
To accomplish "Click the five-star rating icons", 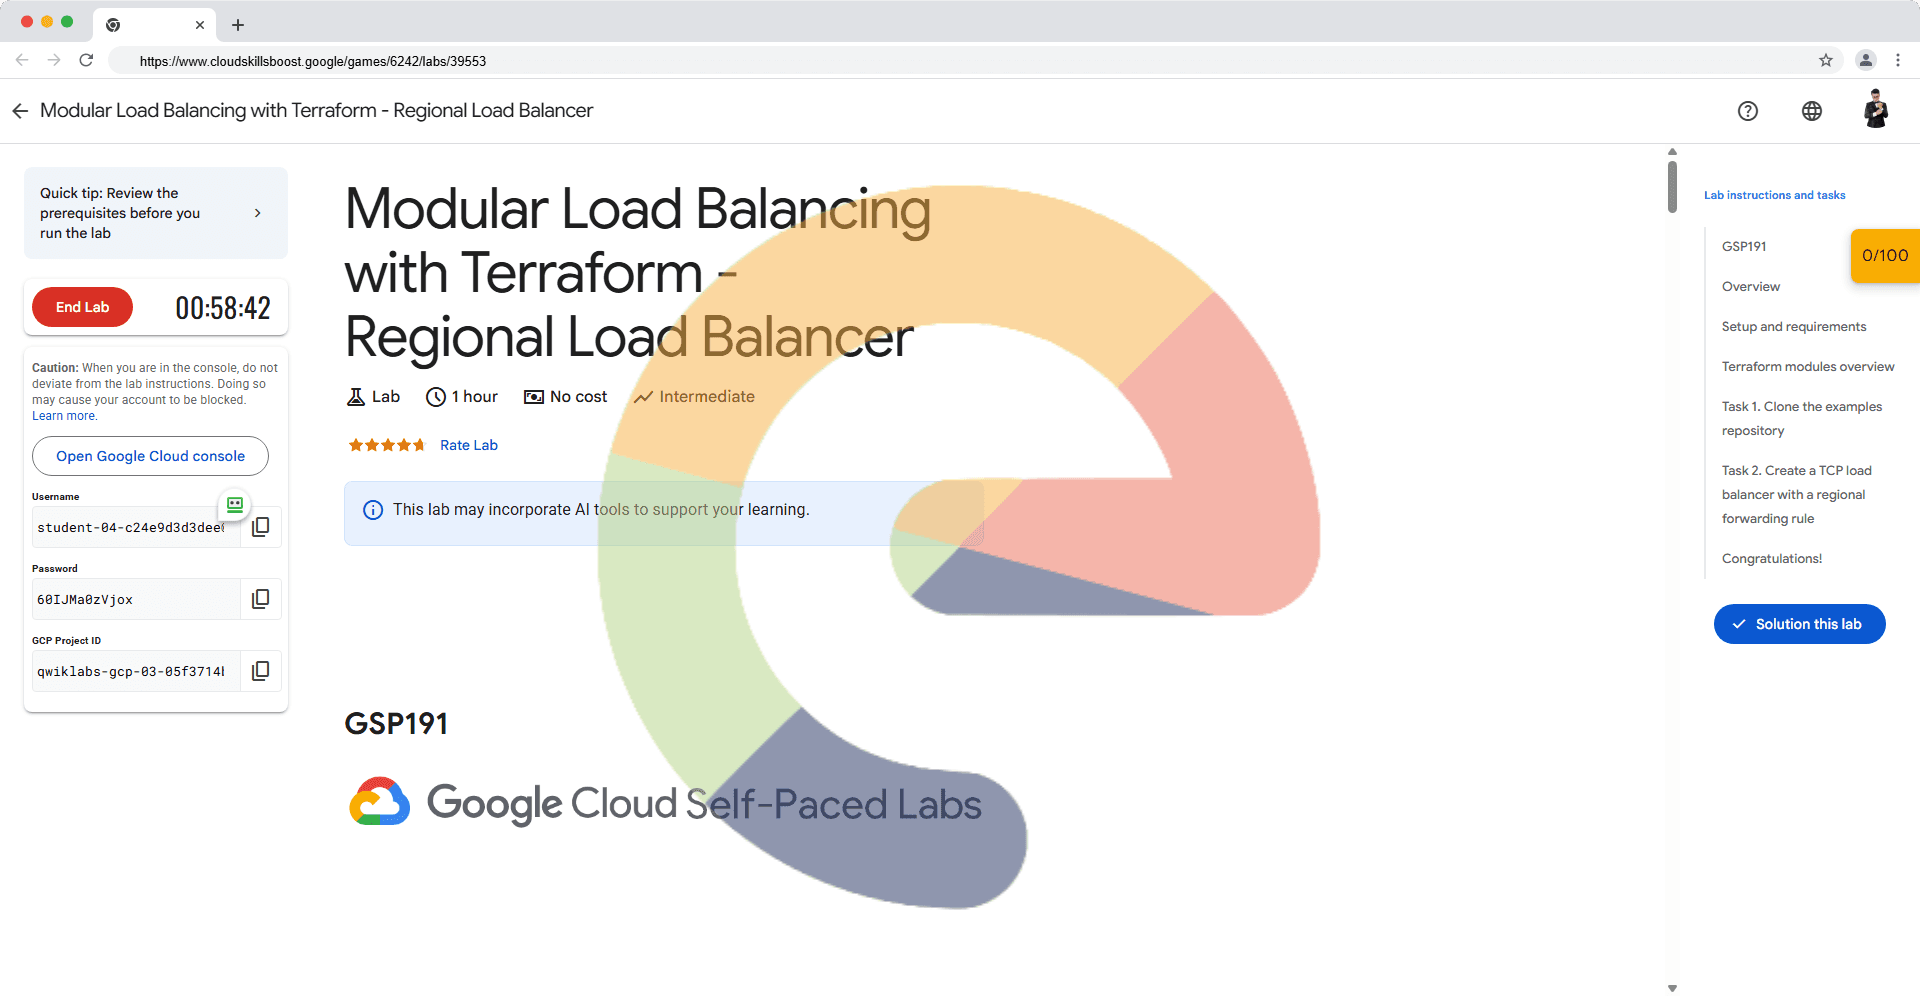I will (x=386, y=445).
